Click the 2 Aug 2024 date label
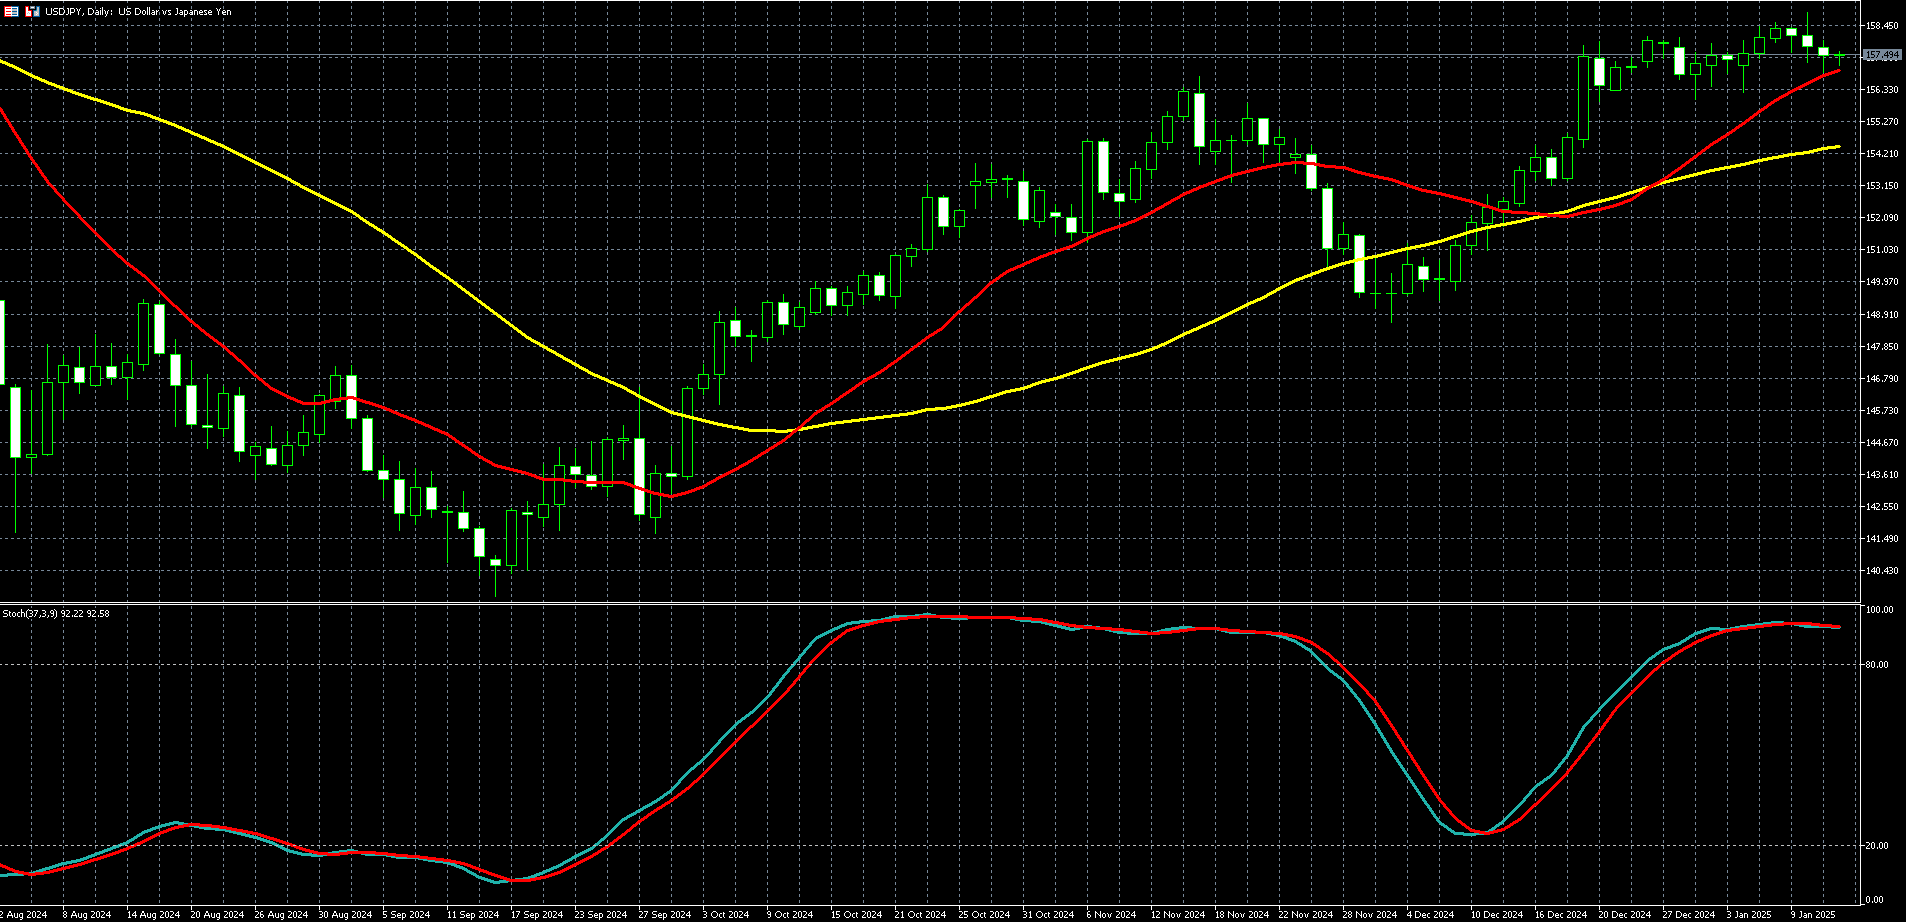 tap(22, 914)
